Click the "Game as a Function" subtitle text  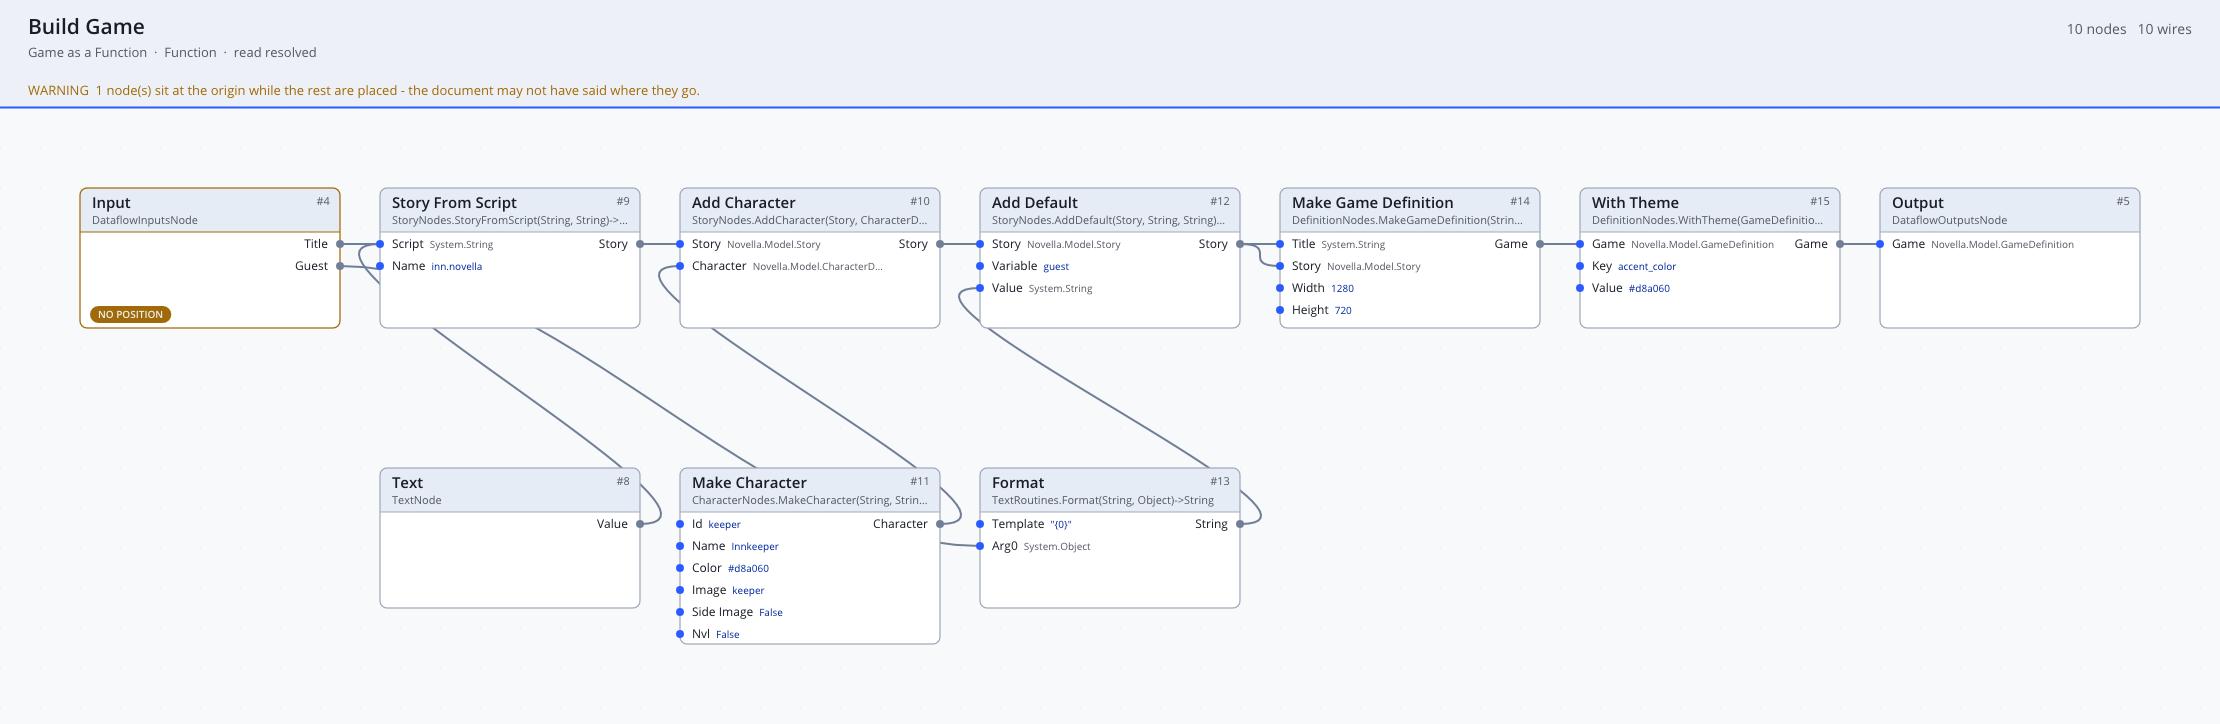click(x=87, y=52)
